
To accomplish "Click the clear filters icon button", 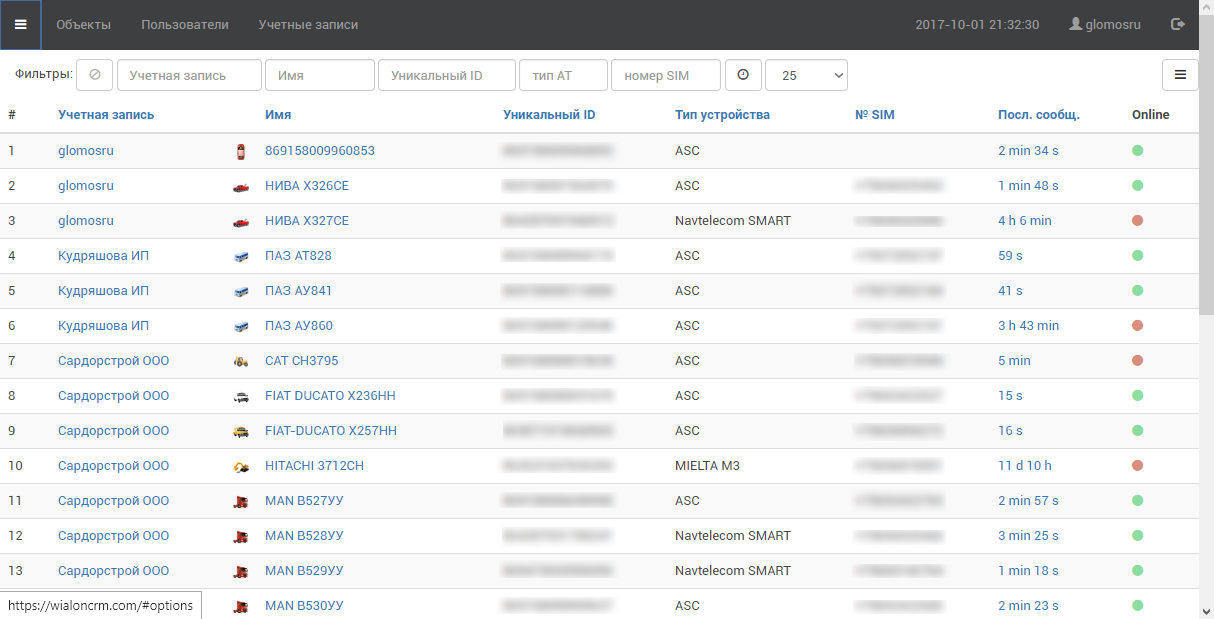I will coord(94,75).
